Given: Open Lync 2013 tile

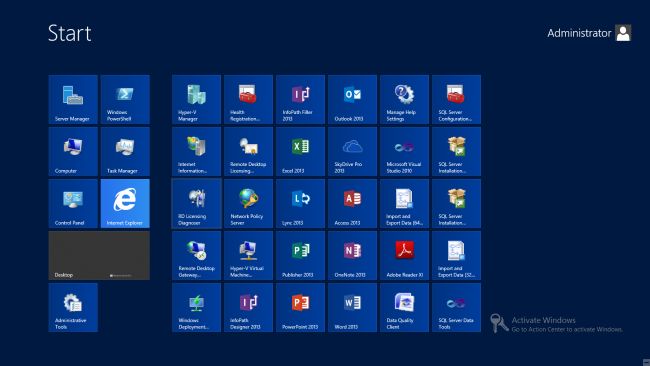Looking at the screenshot, I should pyautogui.click(x=301, y=204).
